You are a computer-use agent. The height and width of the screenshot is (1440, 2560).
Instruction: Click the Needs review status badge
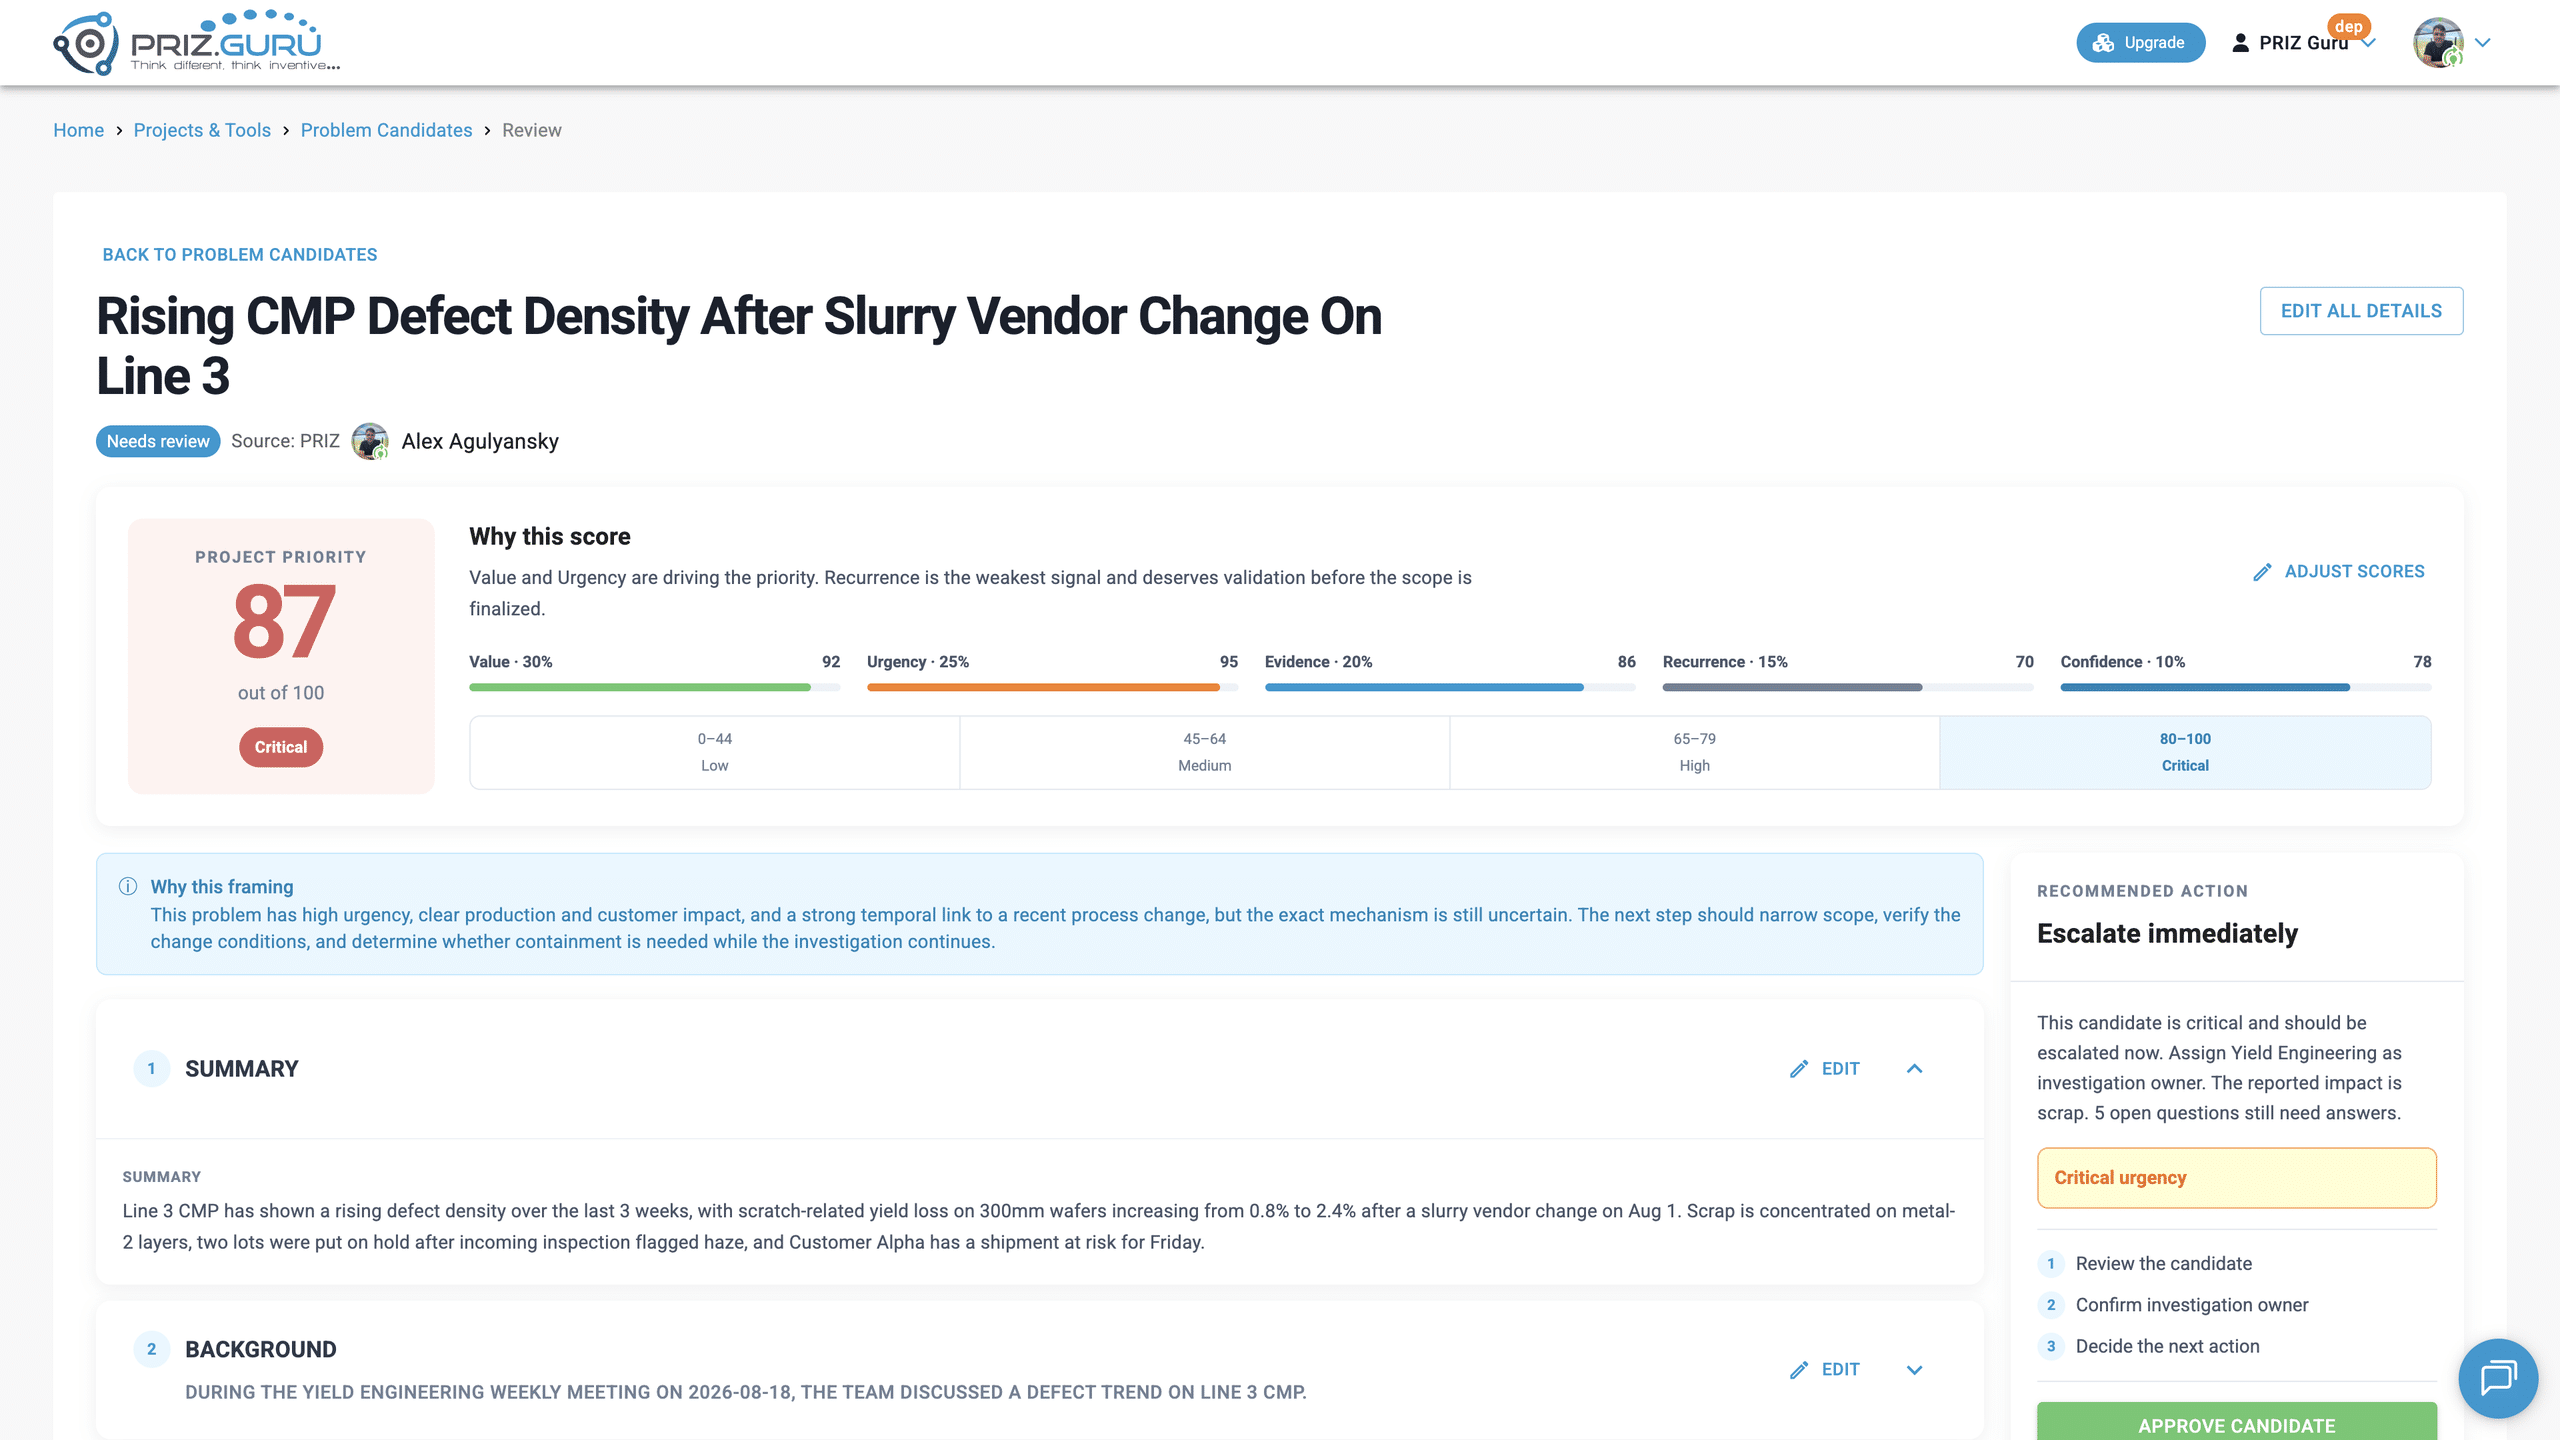click(x=158, y=441)
